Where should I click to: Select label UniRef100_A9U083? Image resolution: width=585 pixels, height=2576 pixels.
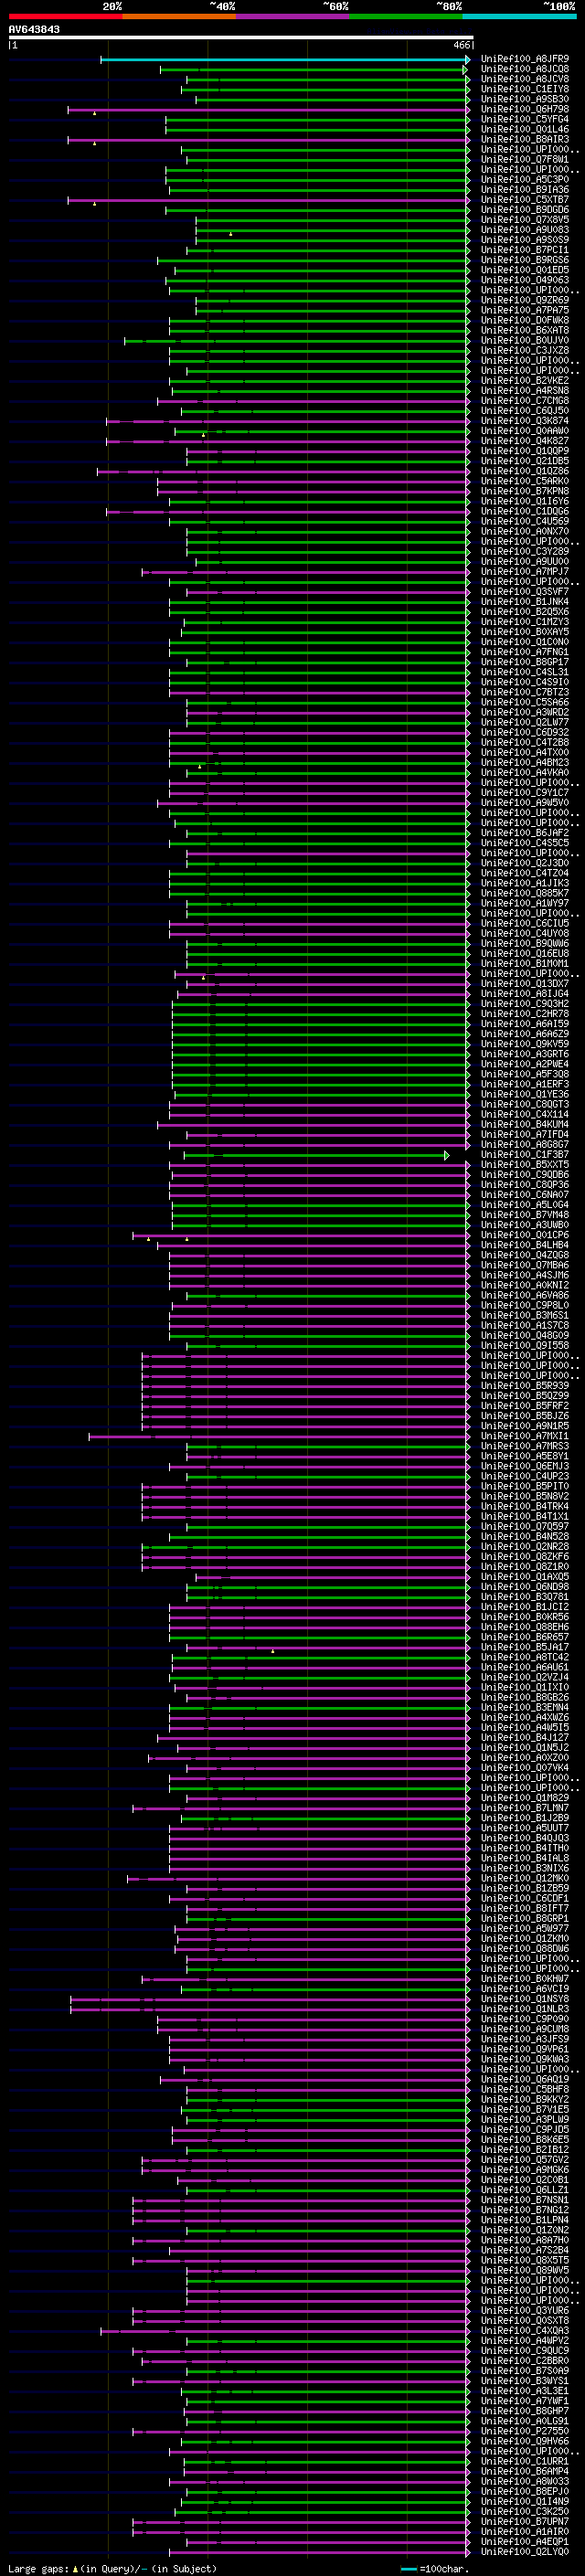point(525,230)
